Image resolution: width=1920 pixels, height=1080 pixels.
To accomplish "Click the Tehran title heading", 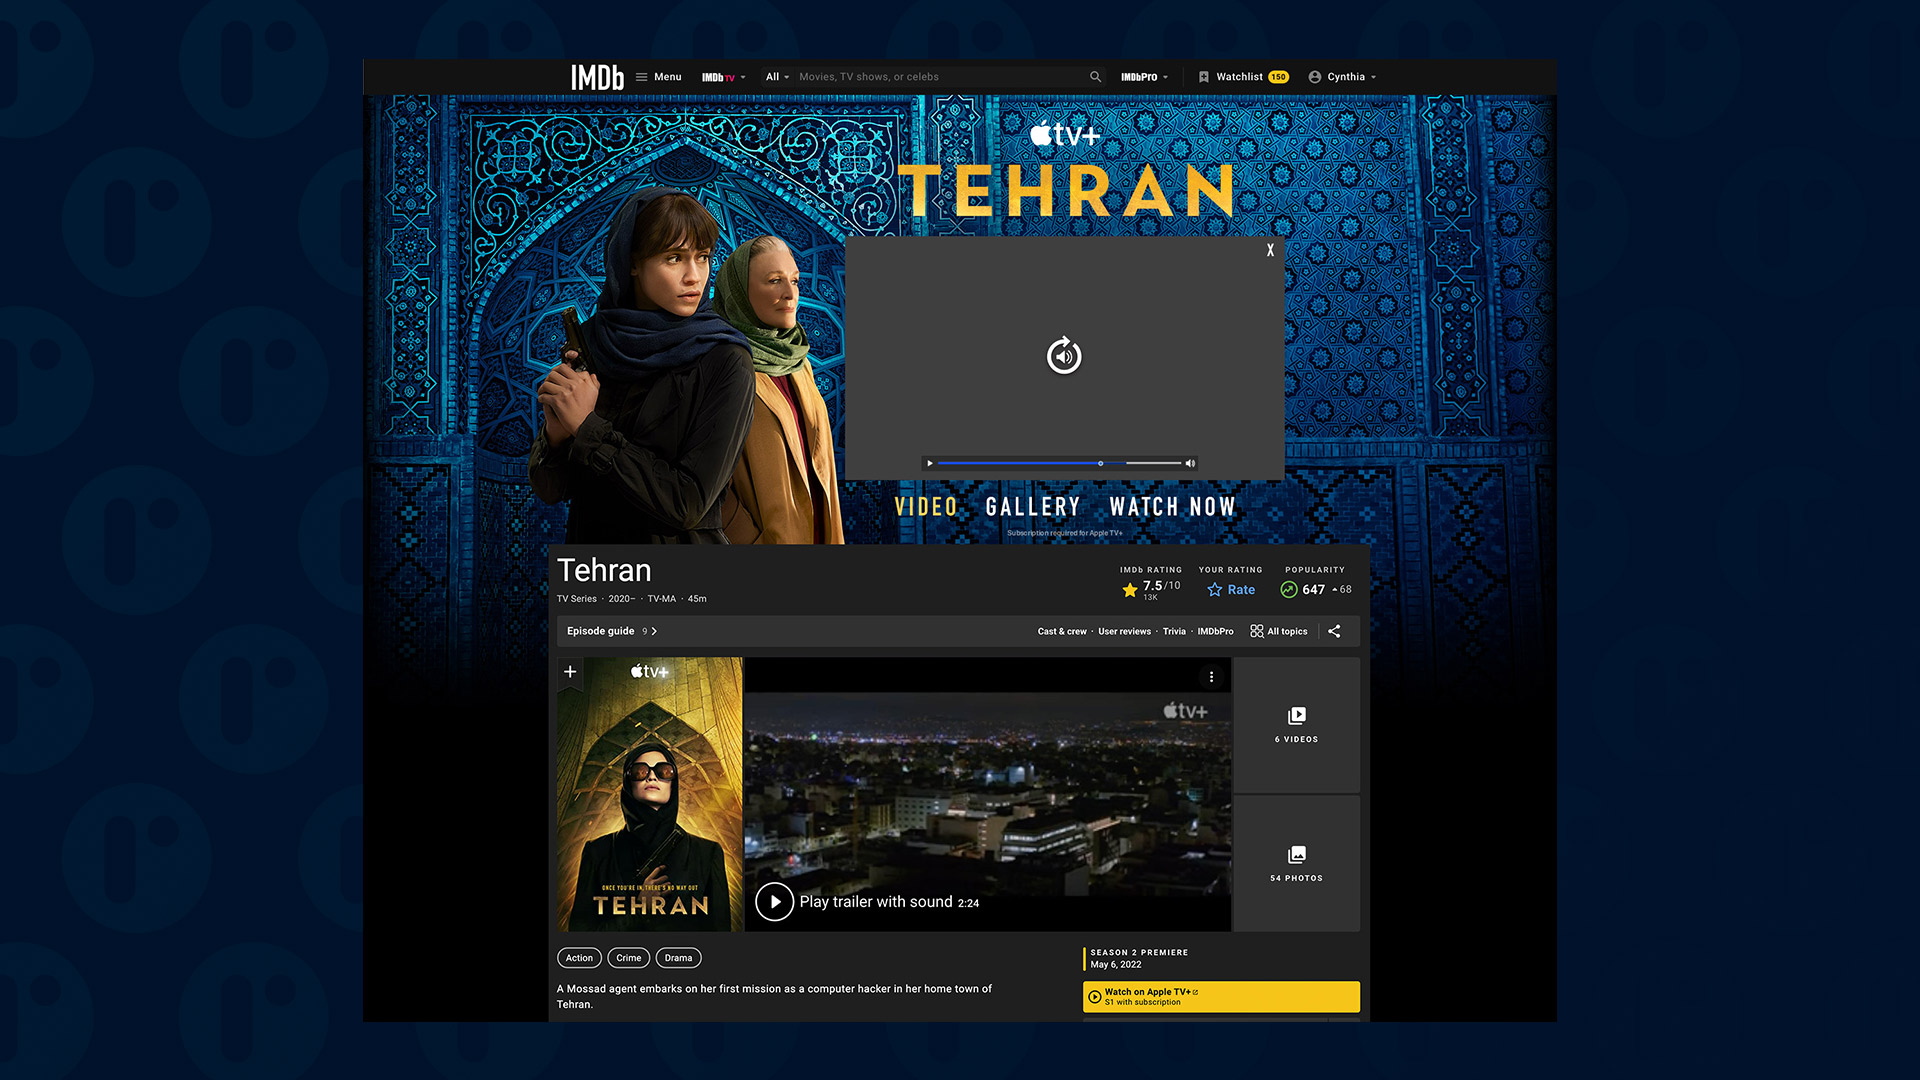I will coord(604,570).
